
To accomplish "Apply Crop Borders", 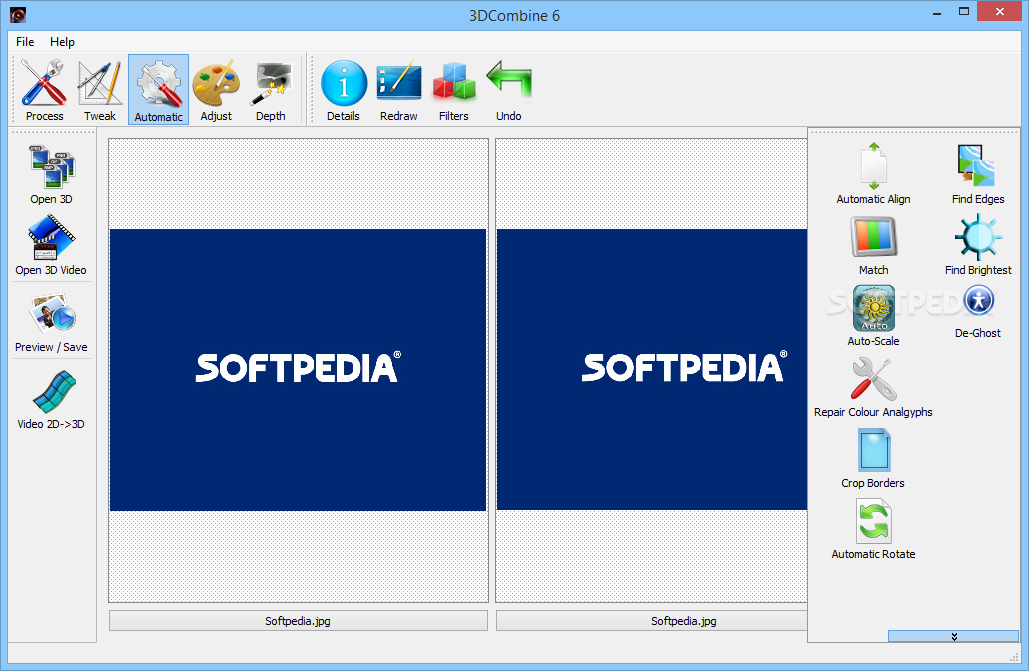I will pyautogui.click(x=873, y=458).
